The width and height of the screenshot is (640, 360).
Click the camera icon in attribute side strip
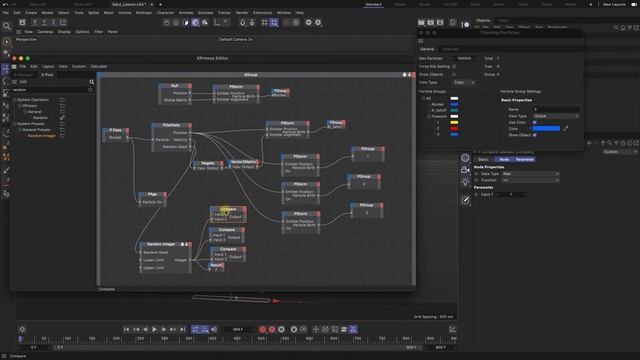tap(465, 169)
